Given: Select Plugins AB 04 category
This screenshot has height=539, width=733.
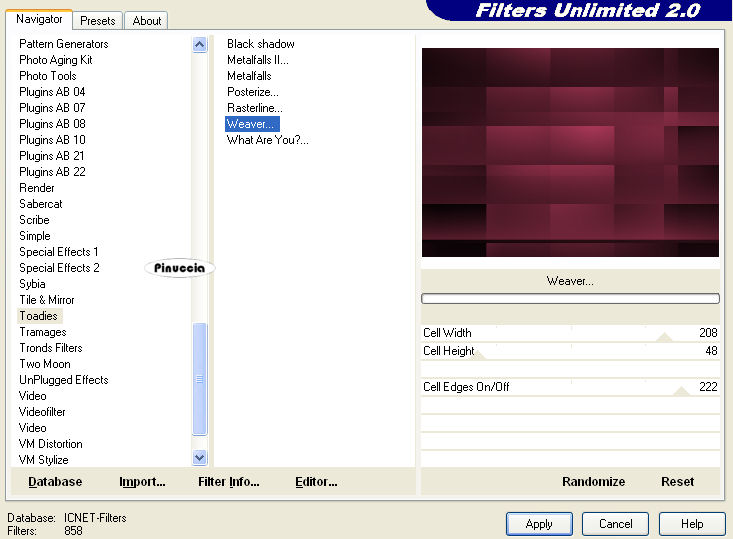Looking at the screenshot, I should (x=52, y=92).
